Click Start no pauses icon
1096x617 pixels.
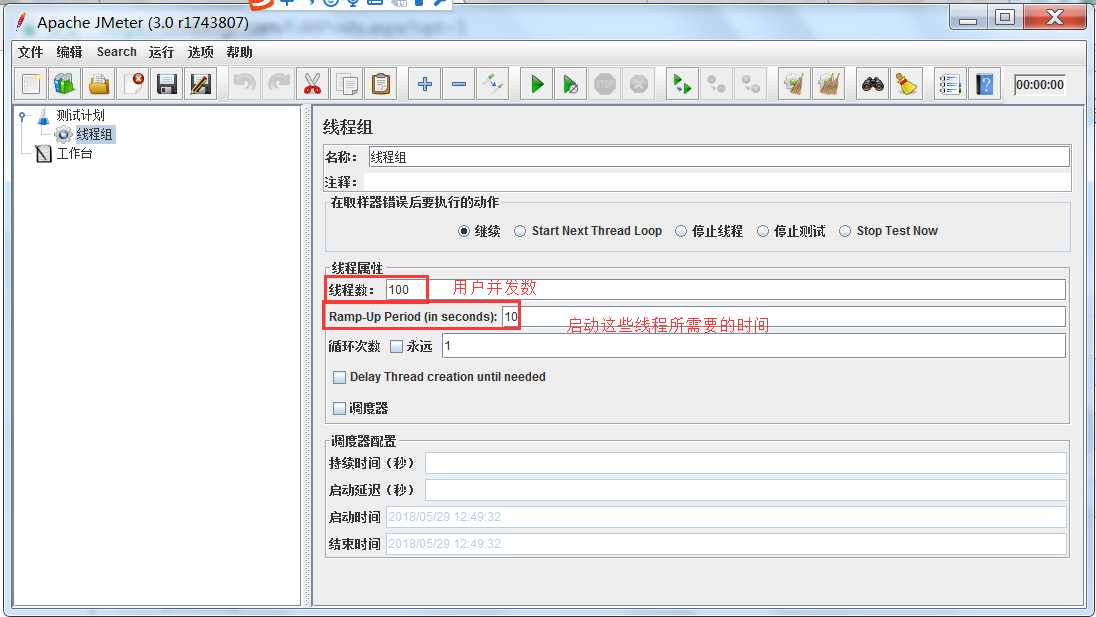pyautogui.click(x=570, y=85)
